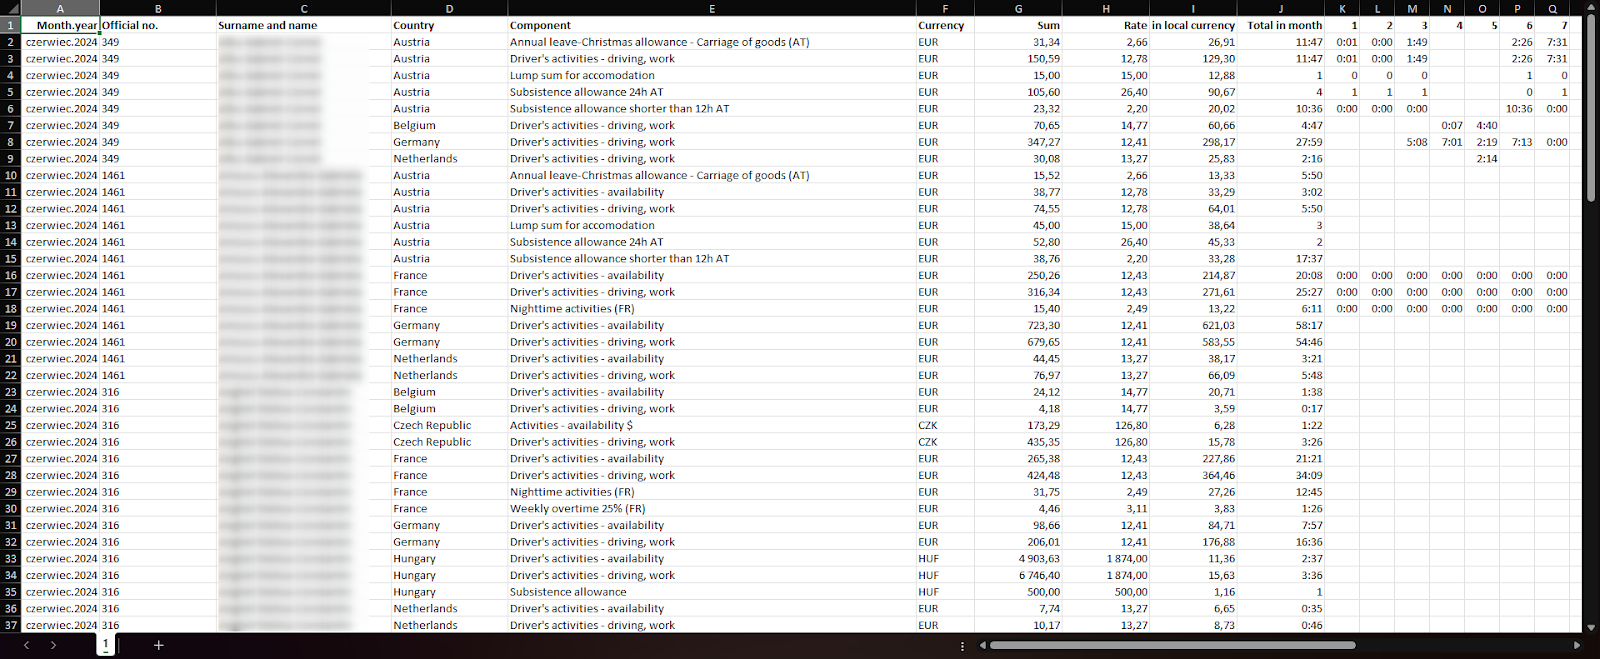Select the local currency value 621,03
This screenshot has width=1600, height=659.
[1194, 325]
